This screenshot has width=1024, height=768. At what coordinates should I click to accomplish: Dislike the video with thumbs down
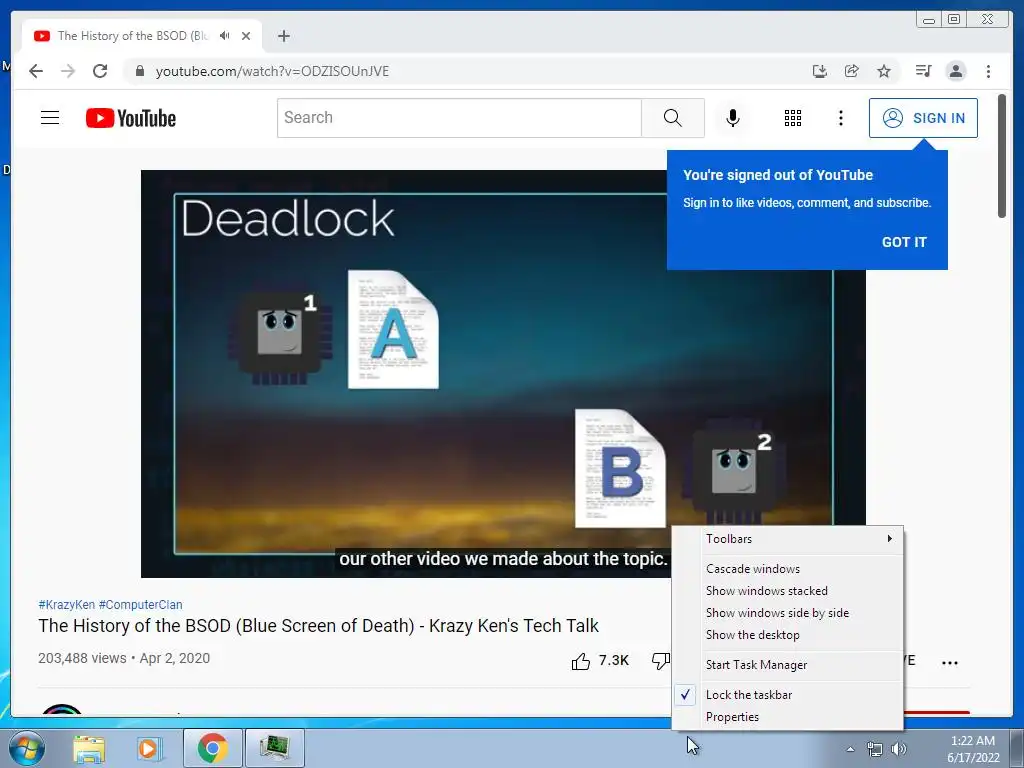661,661
